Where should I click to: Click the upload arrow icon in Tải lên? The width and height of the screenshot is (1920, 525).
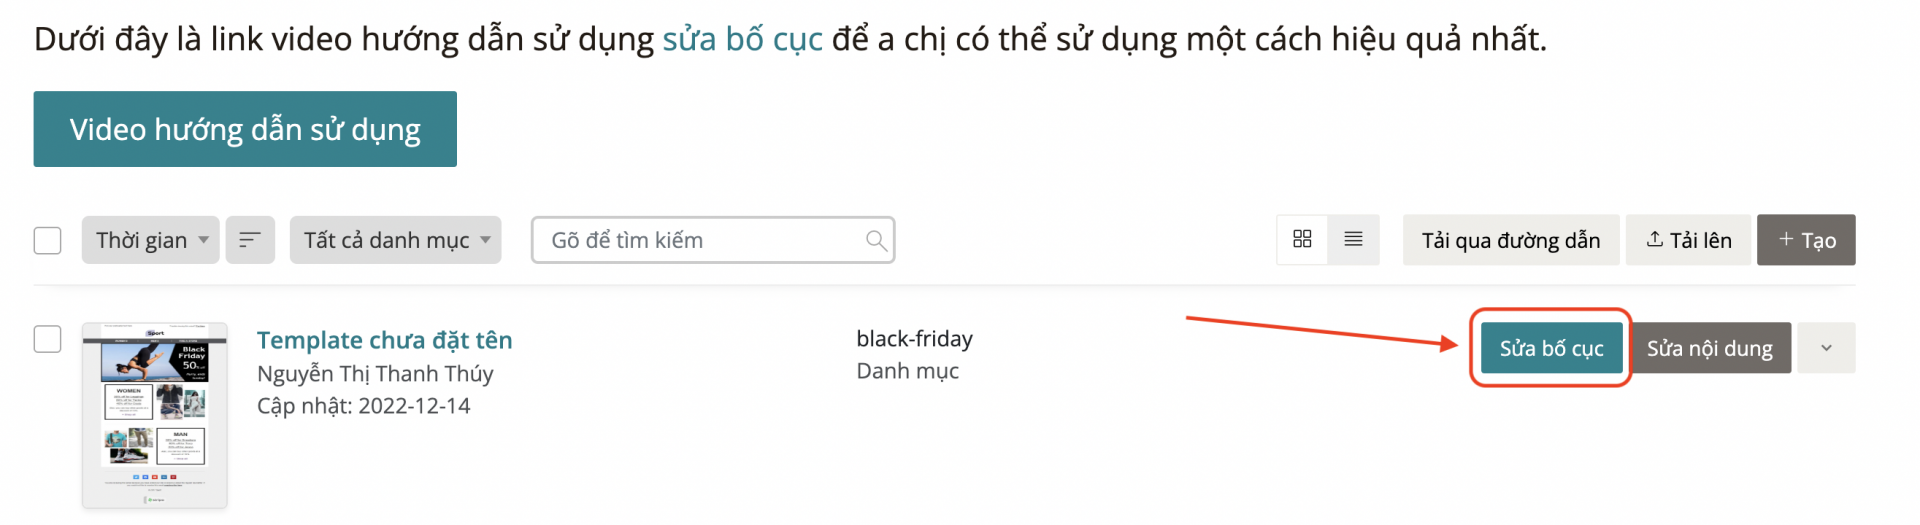click(1655, 239)
